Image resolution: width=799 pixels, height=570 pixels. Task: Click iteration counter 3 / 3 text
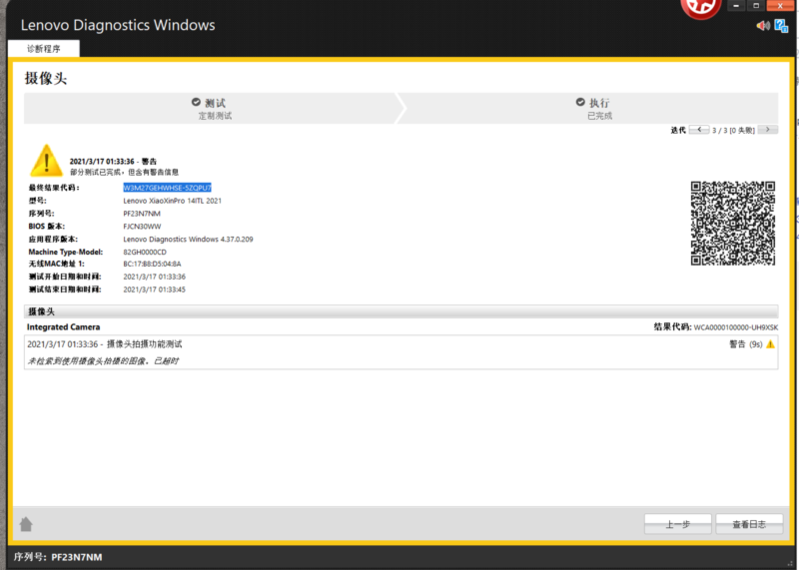pyautogui.click(x=733, y=130)
